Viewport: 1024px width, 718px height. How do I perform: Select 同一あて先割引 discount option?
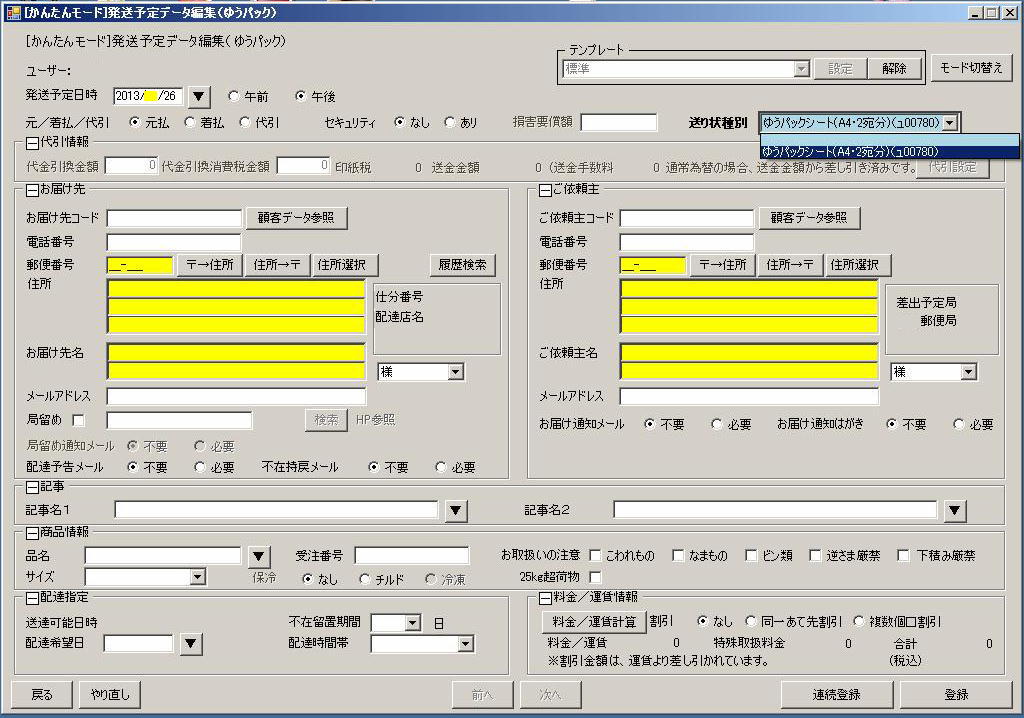tap(751, 621)
